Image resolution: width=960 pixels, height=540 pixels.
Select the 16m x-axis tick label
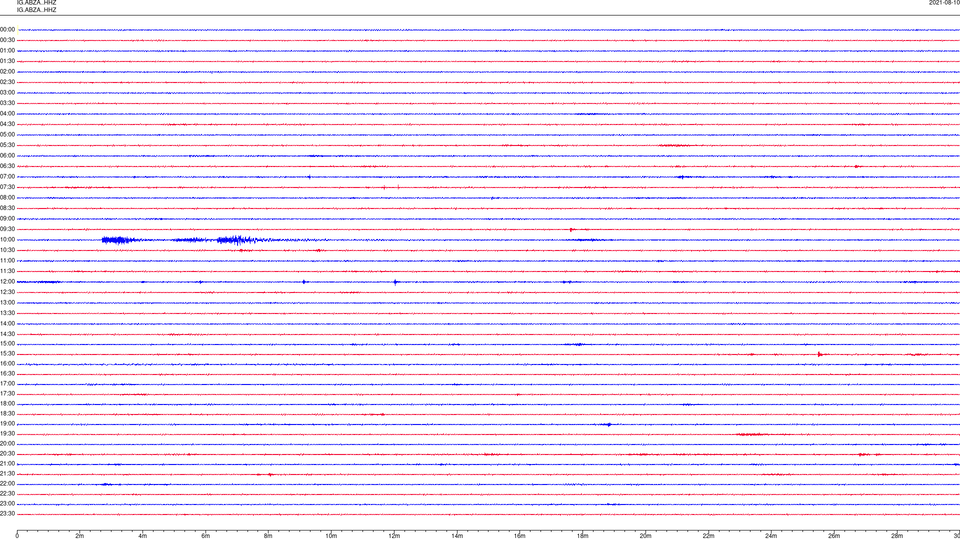520,536
